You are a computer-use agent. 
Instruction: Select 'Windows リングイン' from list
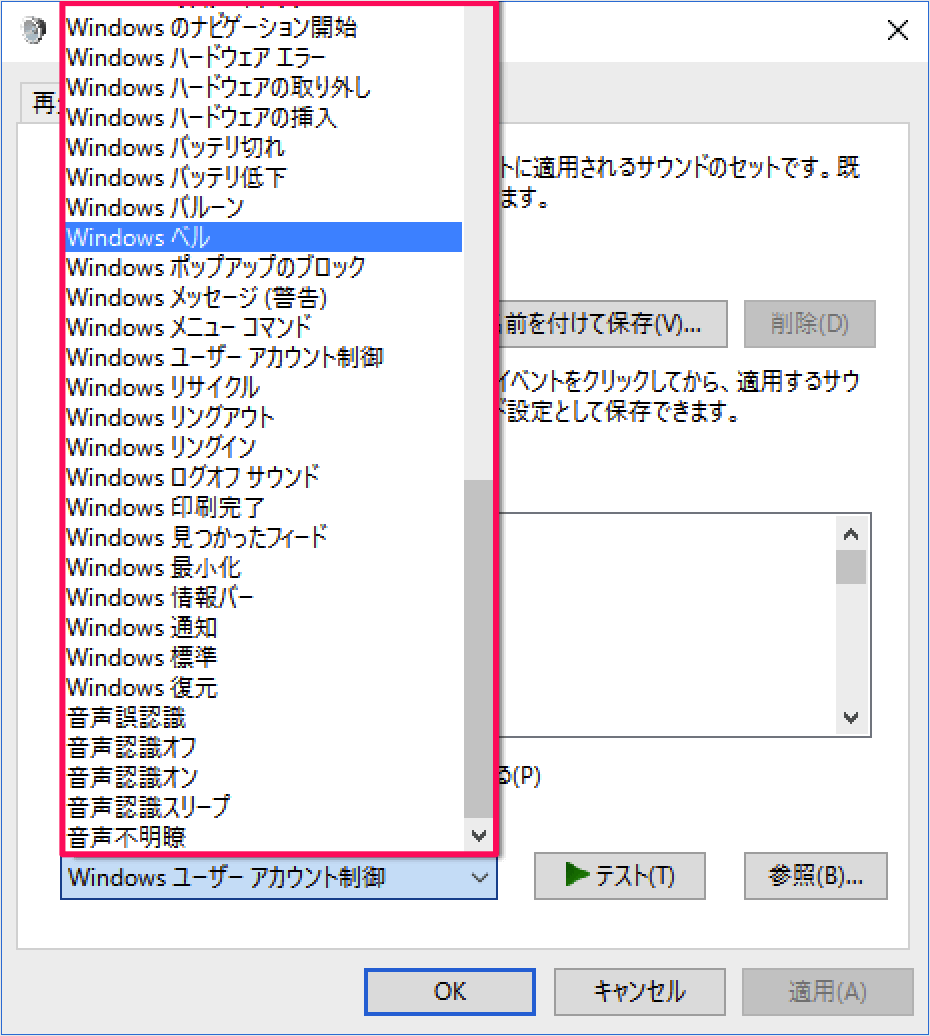pyautogui.click(x=264, y=447)
